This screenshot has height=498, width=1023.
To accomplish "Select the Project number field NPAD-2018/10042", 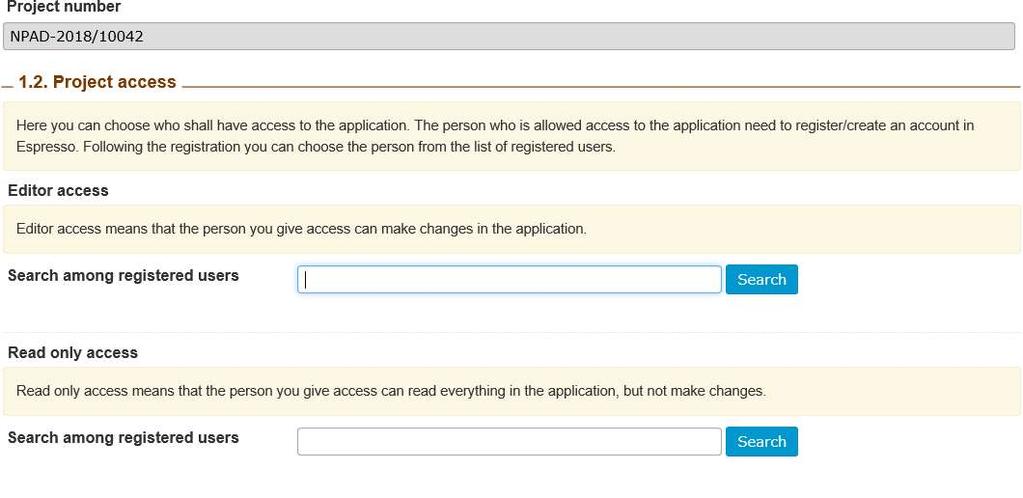I will point(509,36).
